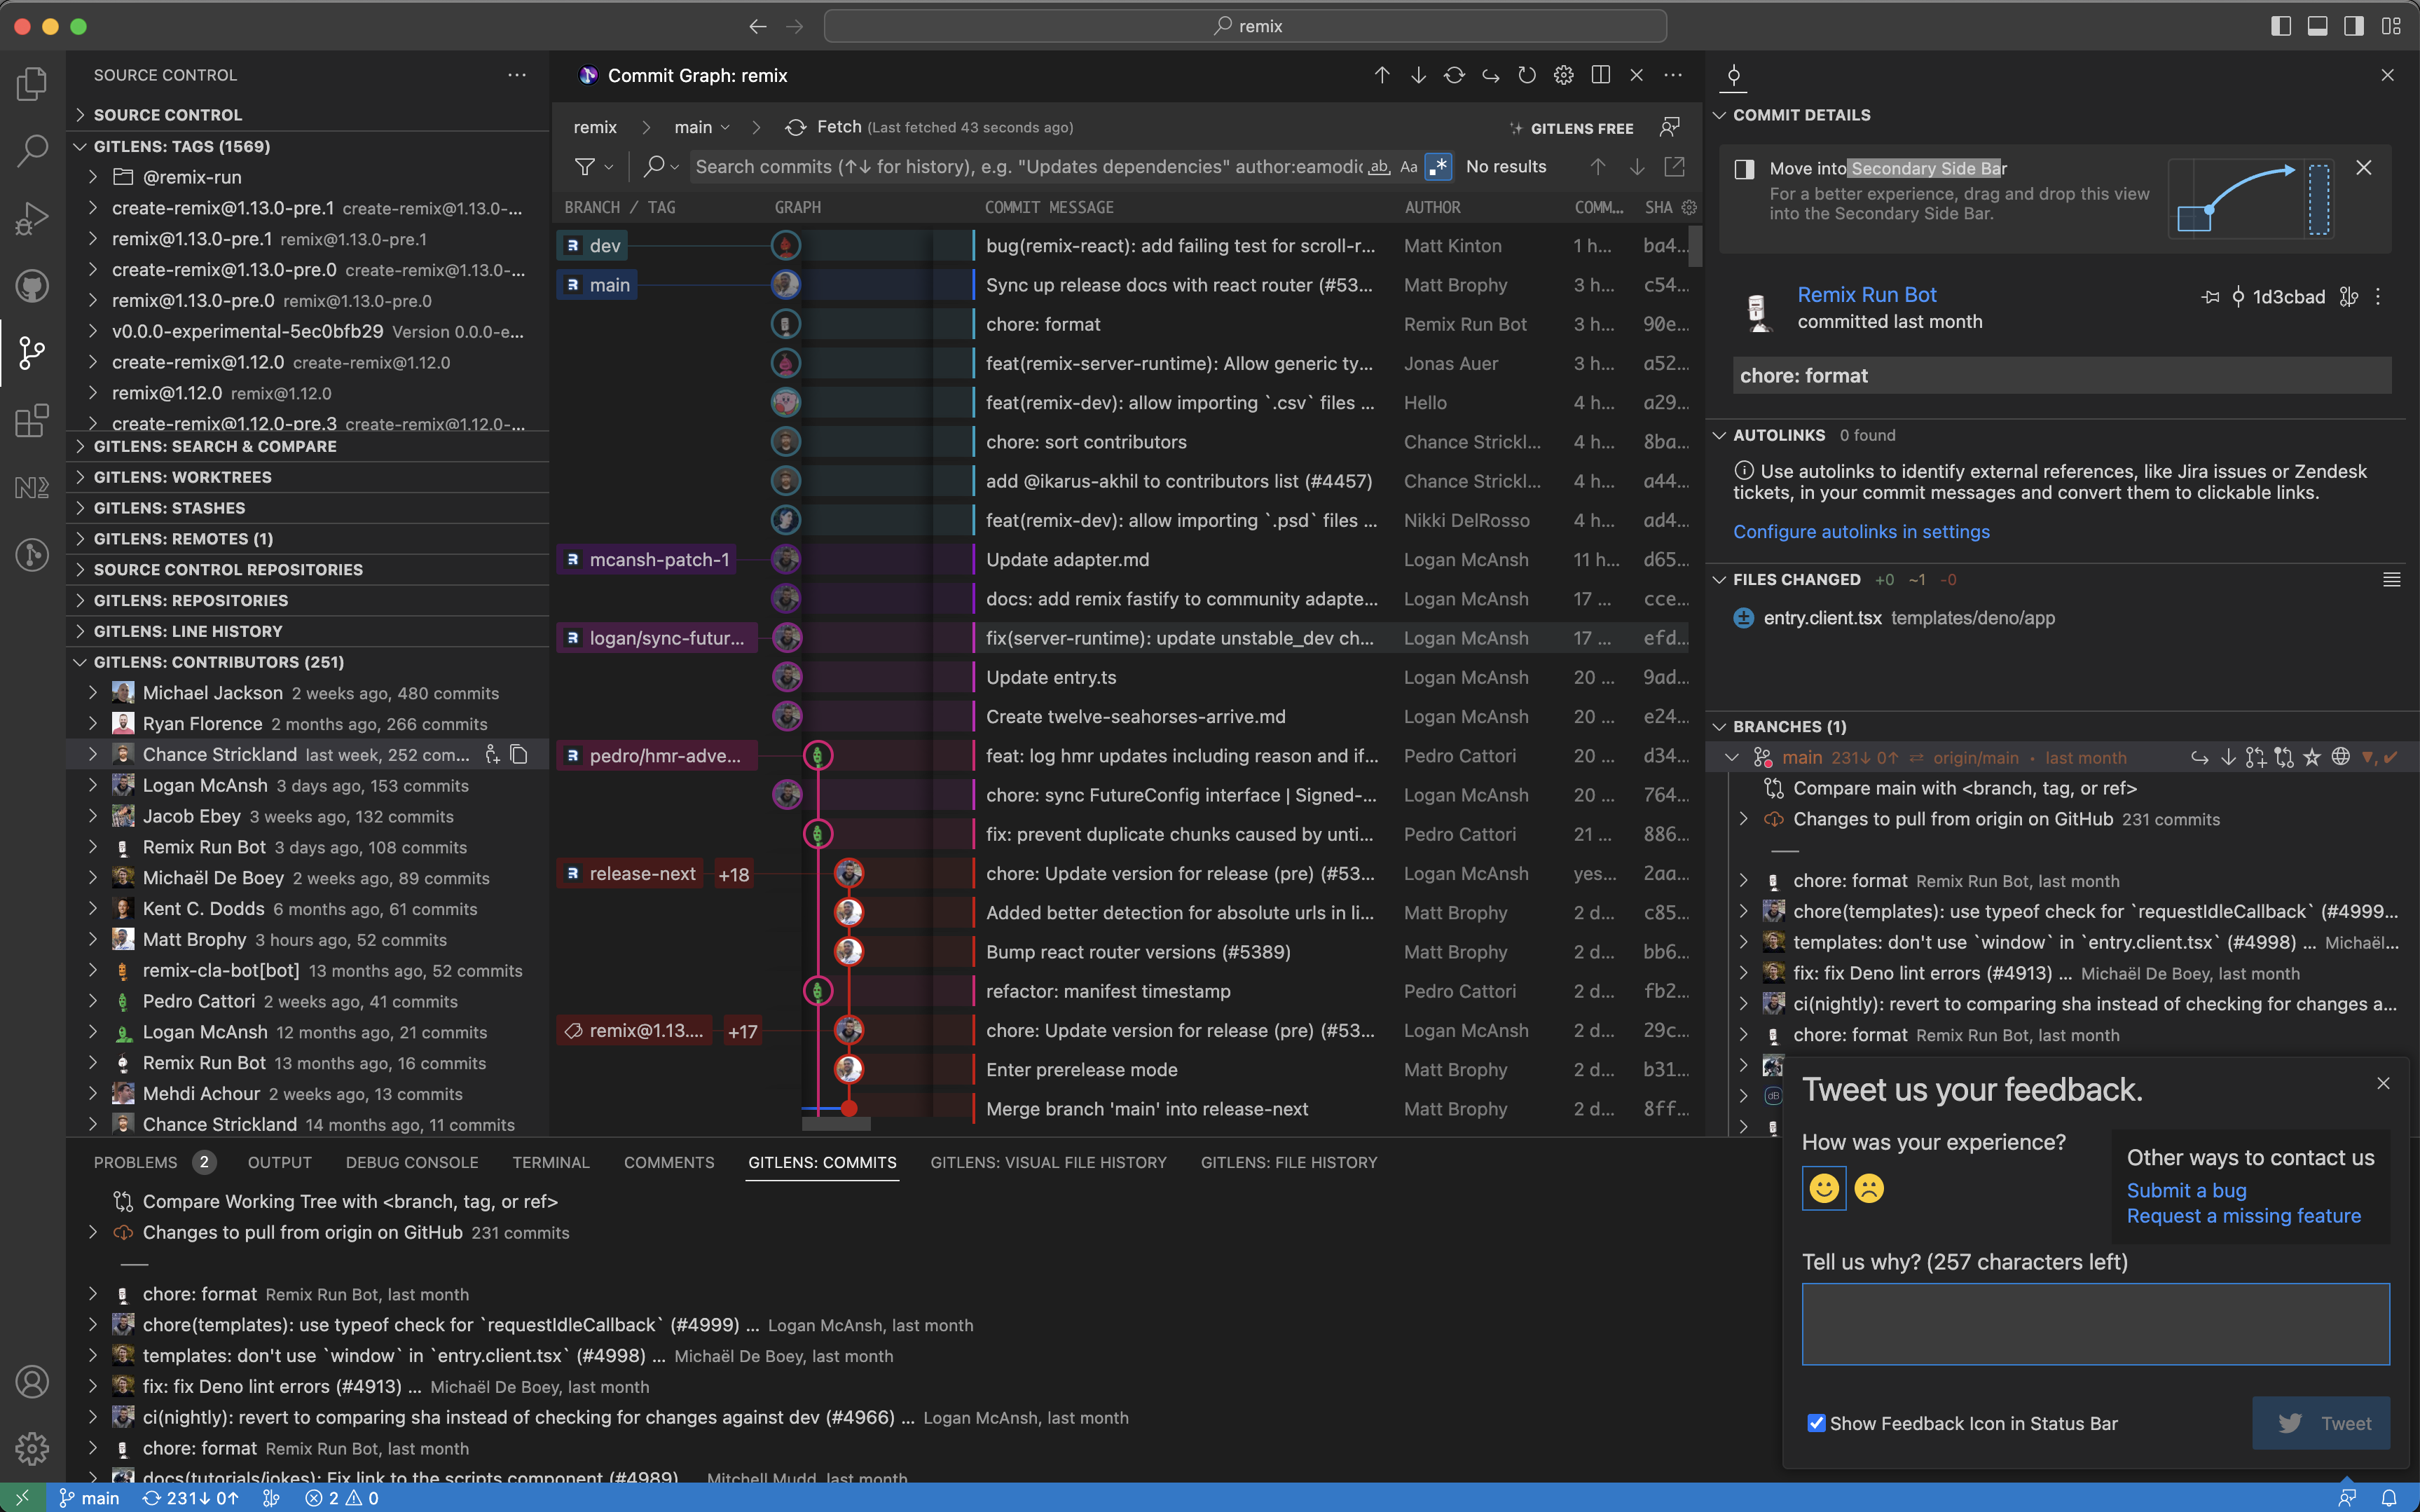Switch to the Debug Console tab
The width and height of the screenshot is (2420, 1512).
[412, 1162]
